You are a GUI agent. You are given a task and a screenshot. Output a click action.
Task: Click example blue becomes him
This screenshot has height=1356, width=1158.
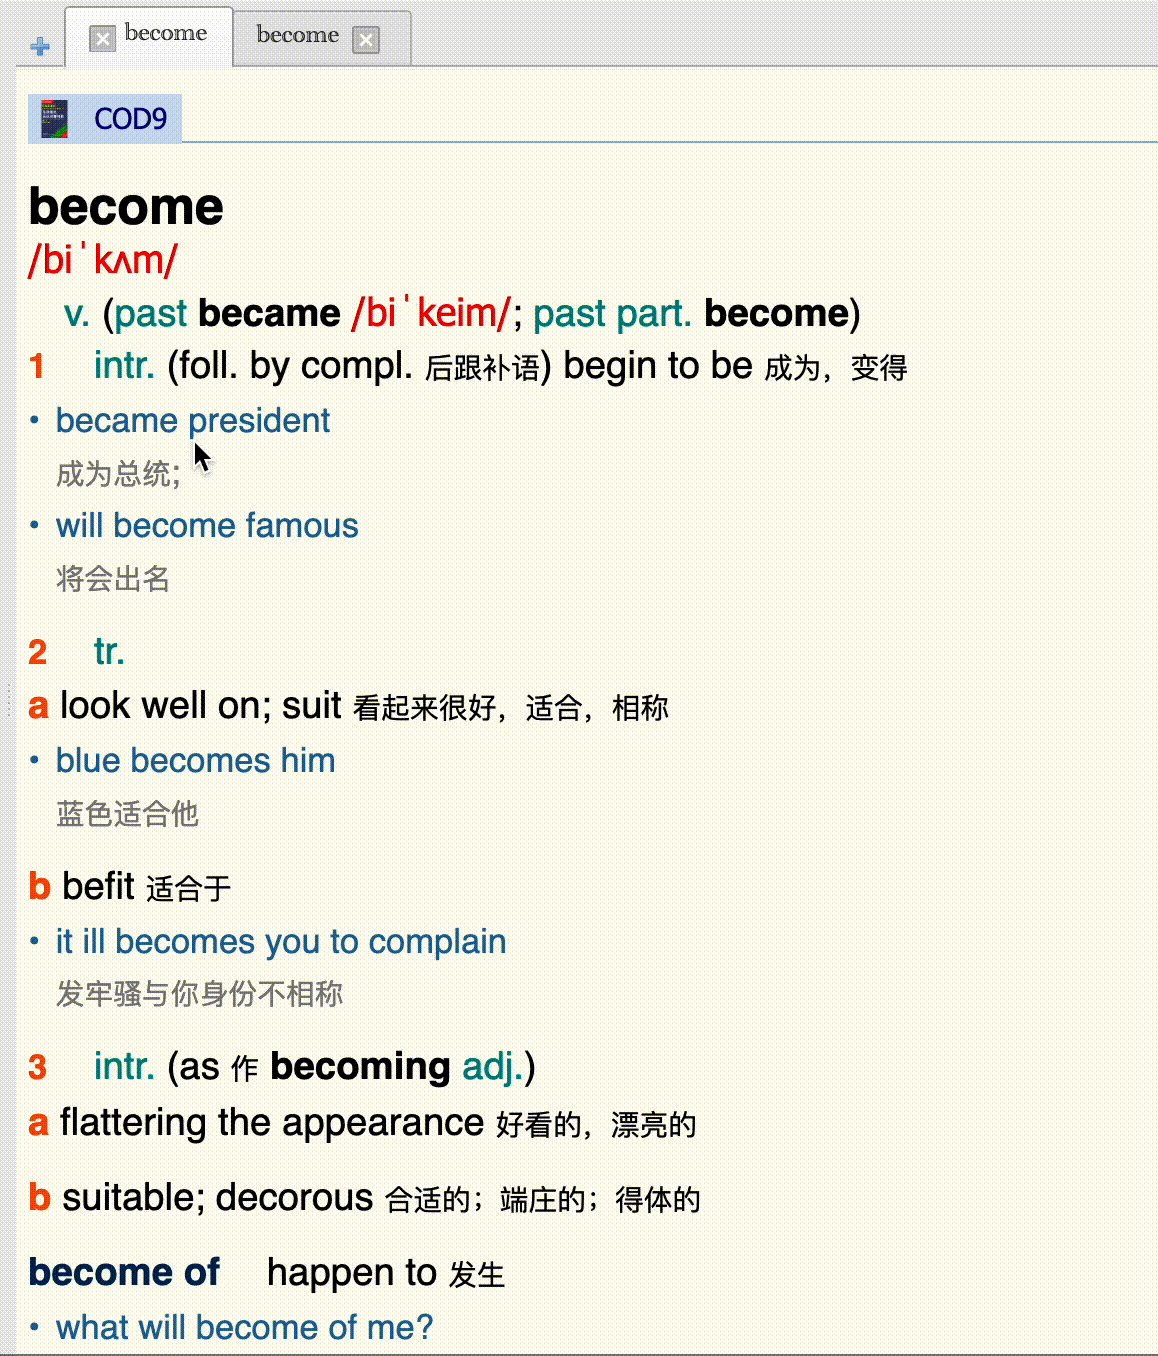pos(195,761)
